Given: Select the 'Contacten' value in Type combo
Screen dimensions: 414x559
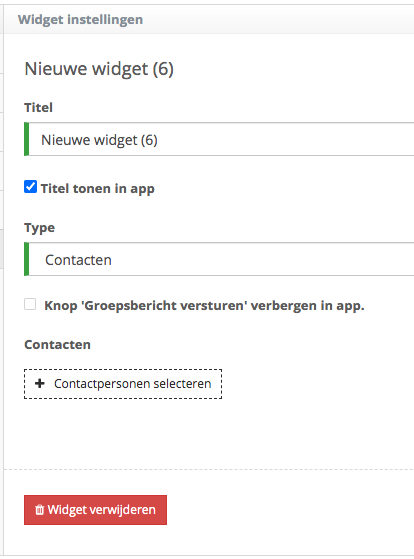Looking at the screenshot, I should click(78, 260).
